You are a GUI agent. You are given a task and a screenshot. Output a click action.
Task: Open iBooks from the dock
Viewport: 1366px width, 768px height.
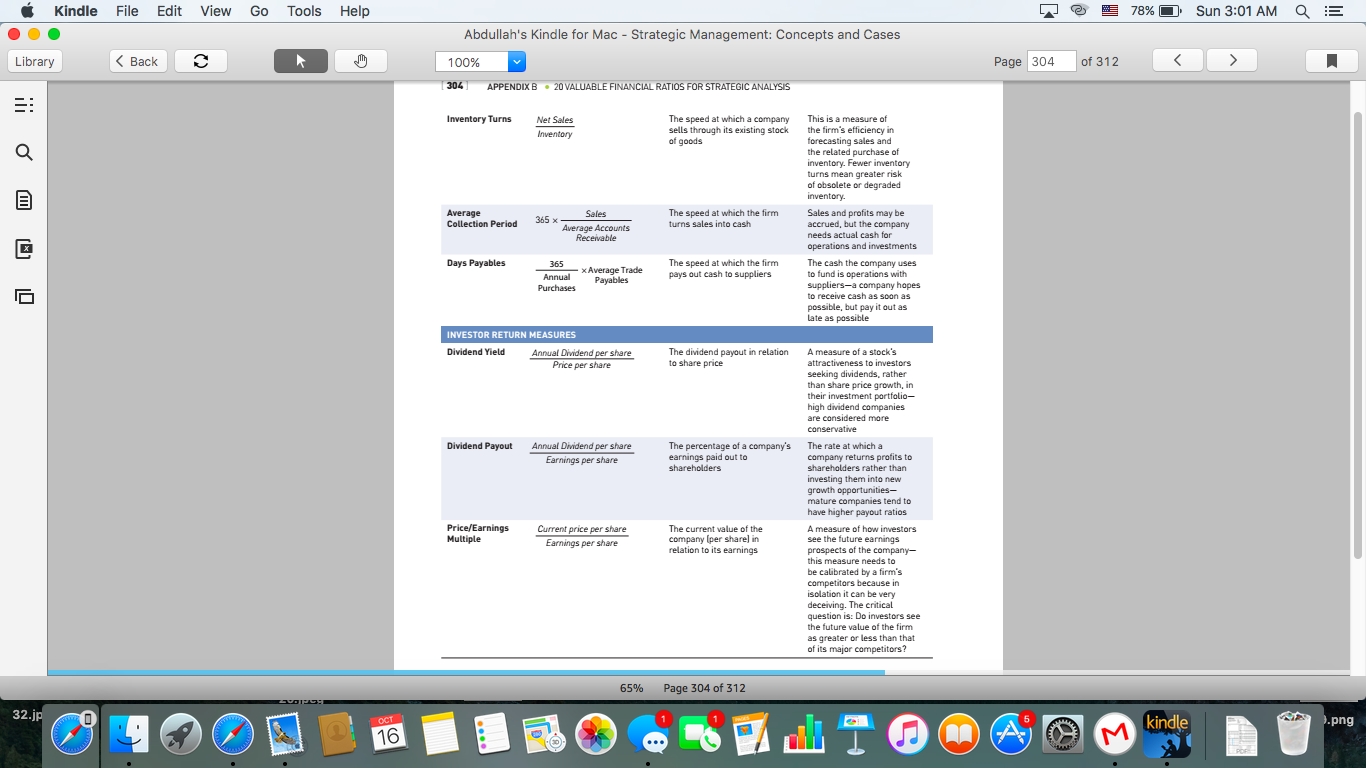pyautogui.click(x=960, y=735)
